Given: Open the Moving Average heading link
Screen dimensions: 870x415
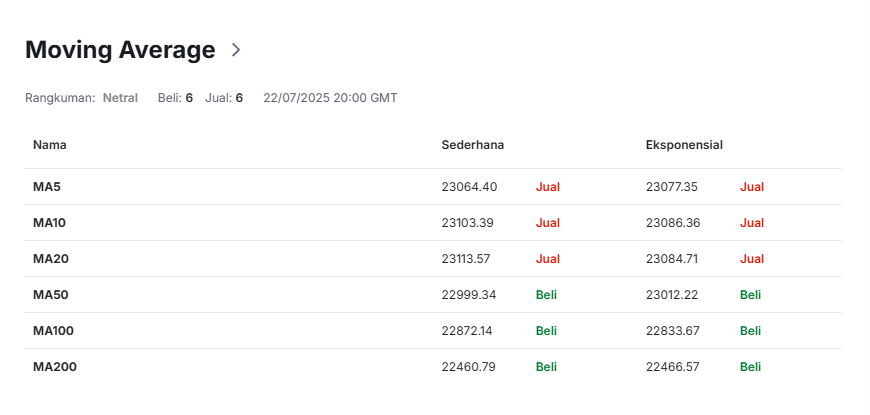Looking at the screenshot, I should pos(120,50).
